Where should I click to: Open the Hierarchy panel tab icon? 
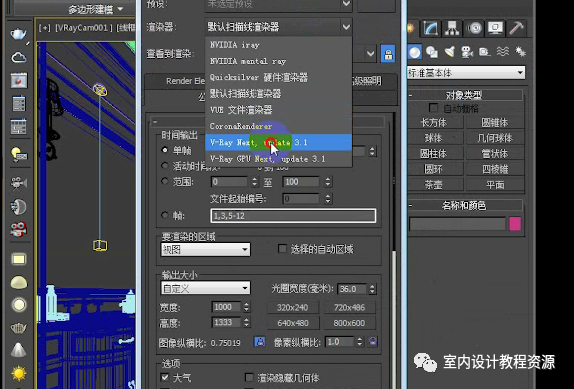[452, 28]
